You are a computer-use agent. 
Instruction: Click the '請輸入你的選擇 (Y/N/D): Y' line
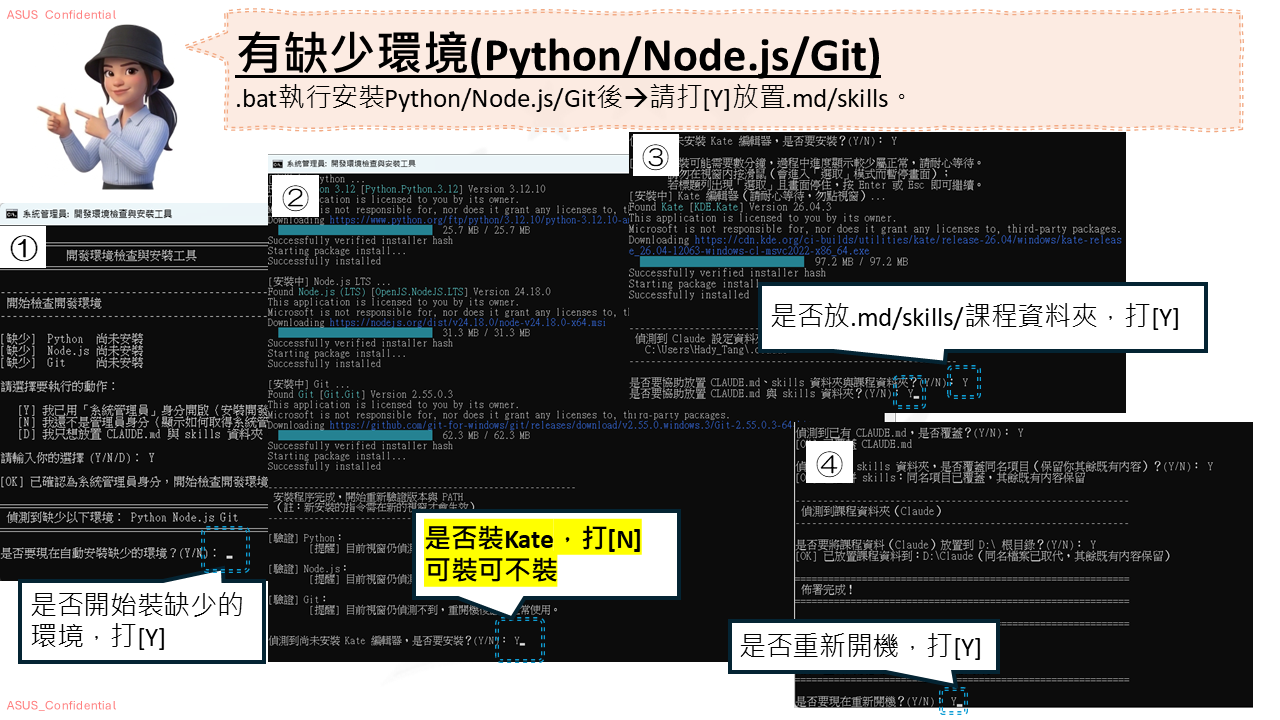(x=78, y=458)
